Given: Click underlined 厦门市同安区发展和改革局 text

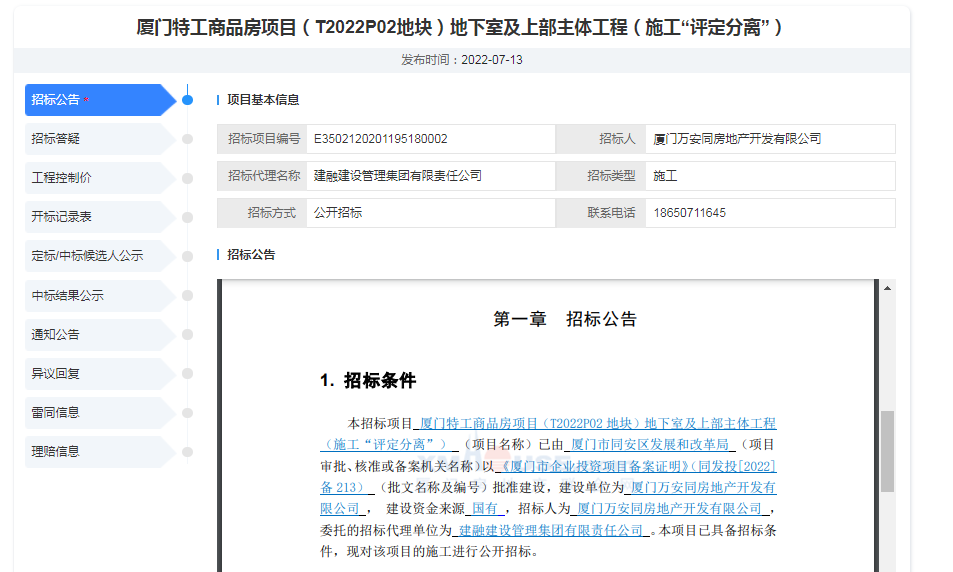Looking at the screenshot, I should (x=649, y=445).
